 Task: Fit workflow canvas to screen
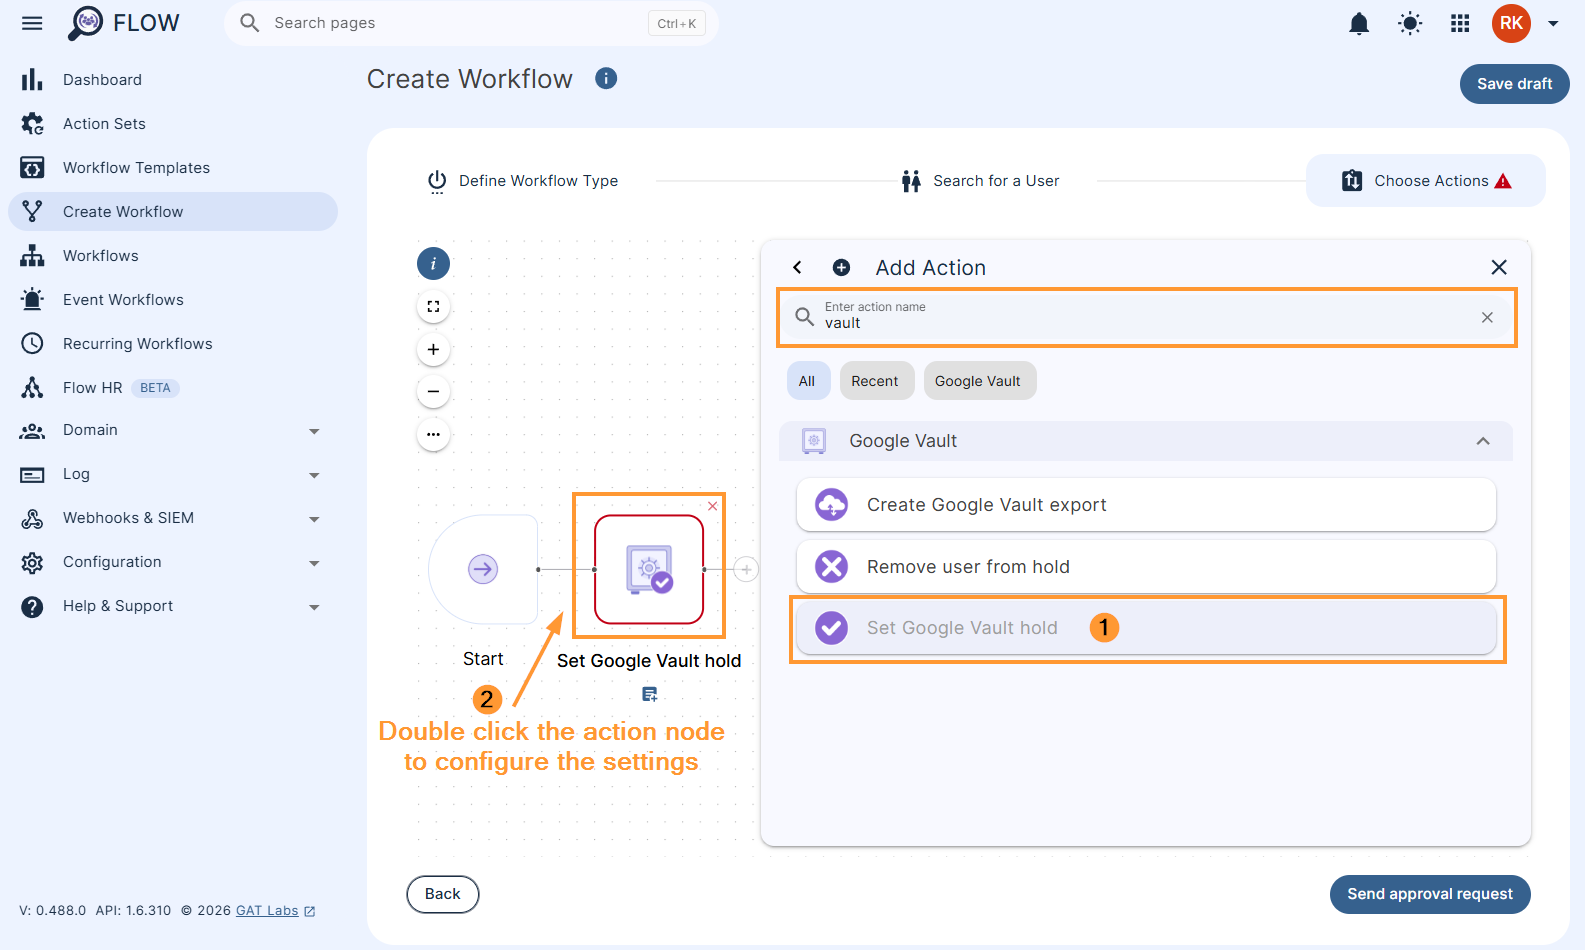pos(433,307)
